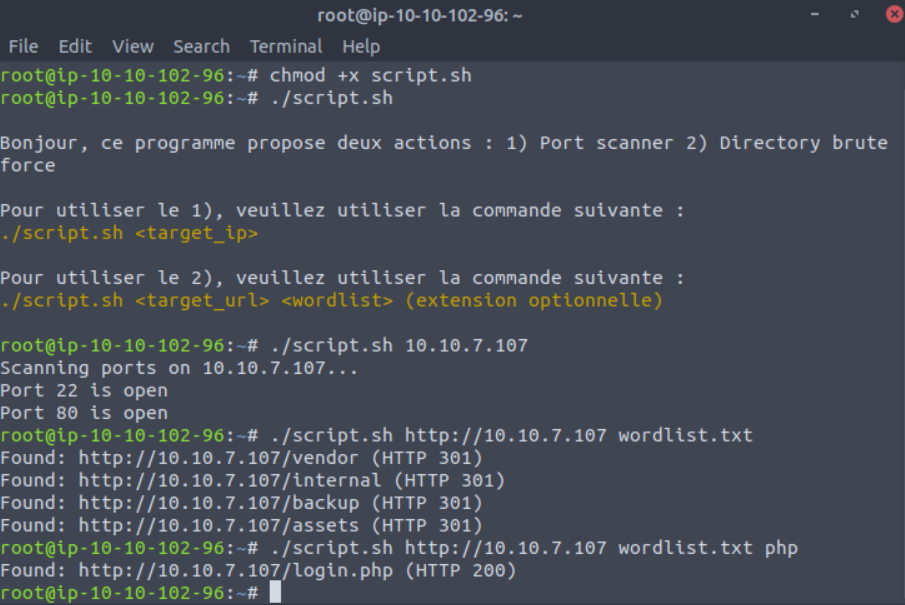Open the View menu
Screen dimensions: 905x605
[x=132, y=46]
